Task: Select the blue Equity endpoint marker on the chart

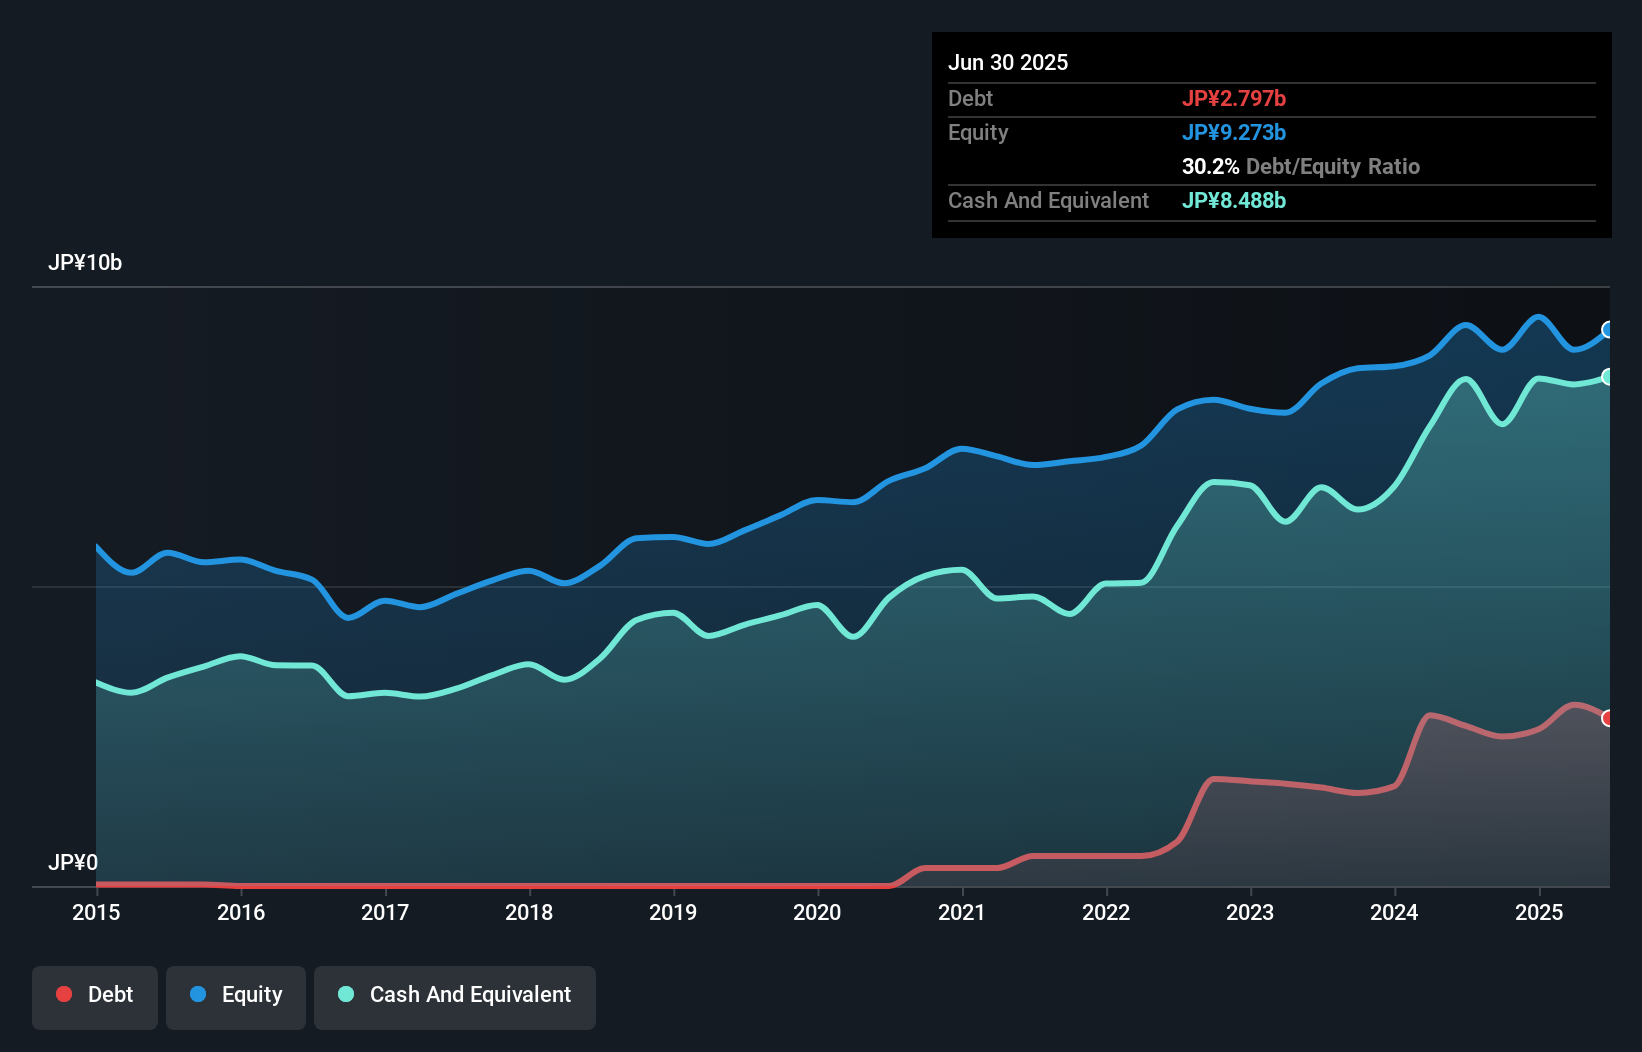Action: point(1607,330)
